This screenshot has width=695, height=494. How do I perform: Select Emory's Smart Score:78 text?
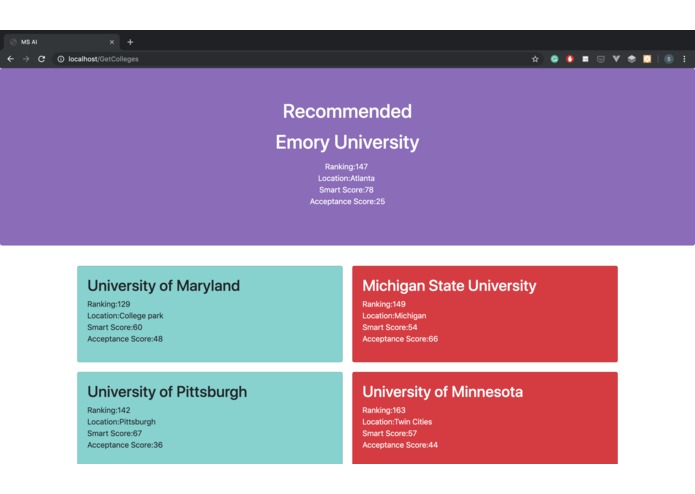point(346,190)
